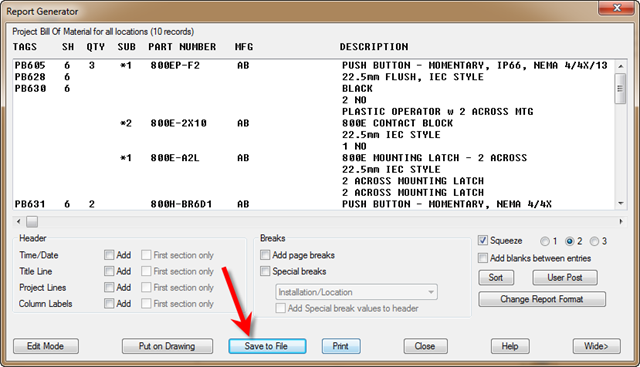Click the BLACK description line

(x=358, y=88)
